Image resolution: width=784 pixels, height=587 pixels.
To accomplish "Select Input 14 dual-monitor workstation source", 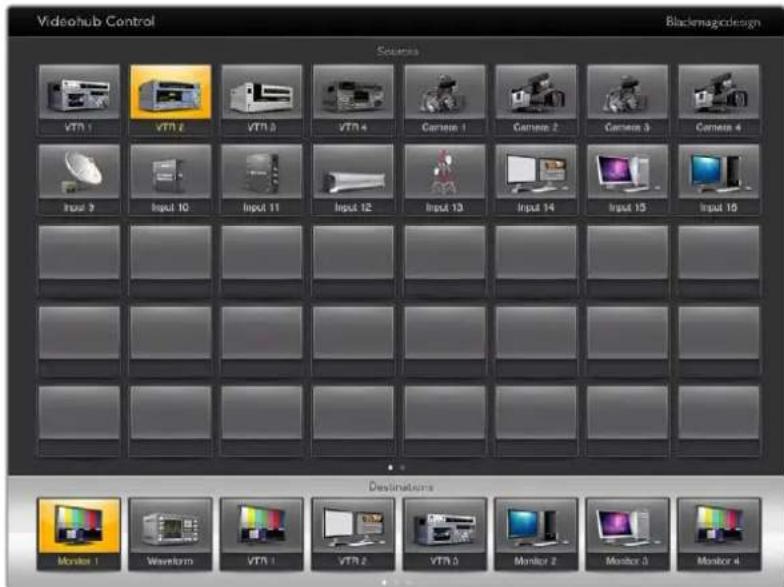I will point(536,180).
